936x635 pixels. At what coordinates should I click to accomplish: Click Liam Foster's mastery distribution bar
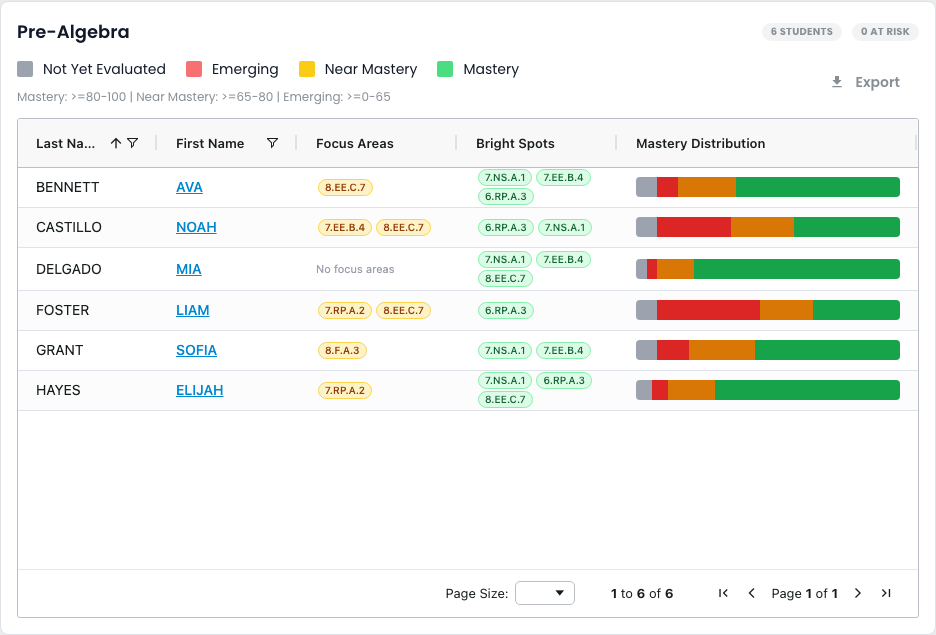768,310
